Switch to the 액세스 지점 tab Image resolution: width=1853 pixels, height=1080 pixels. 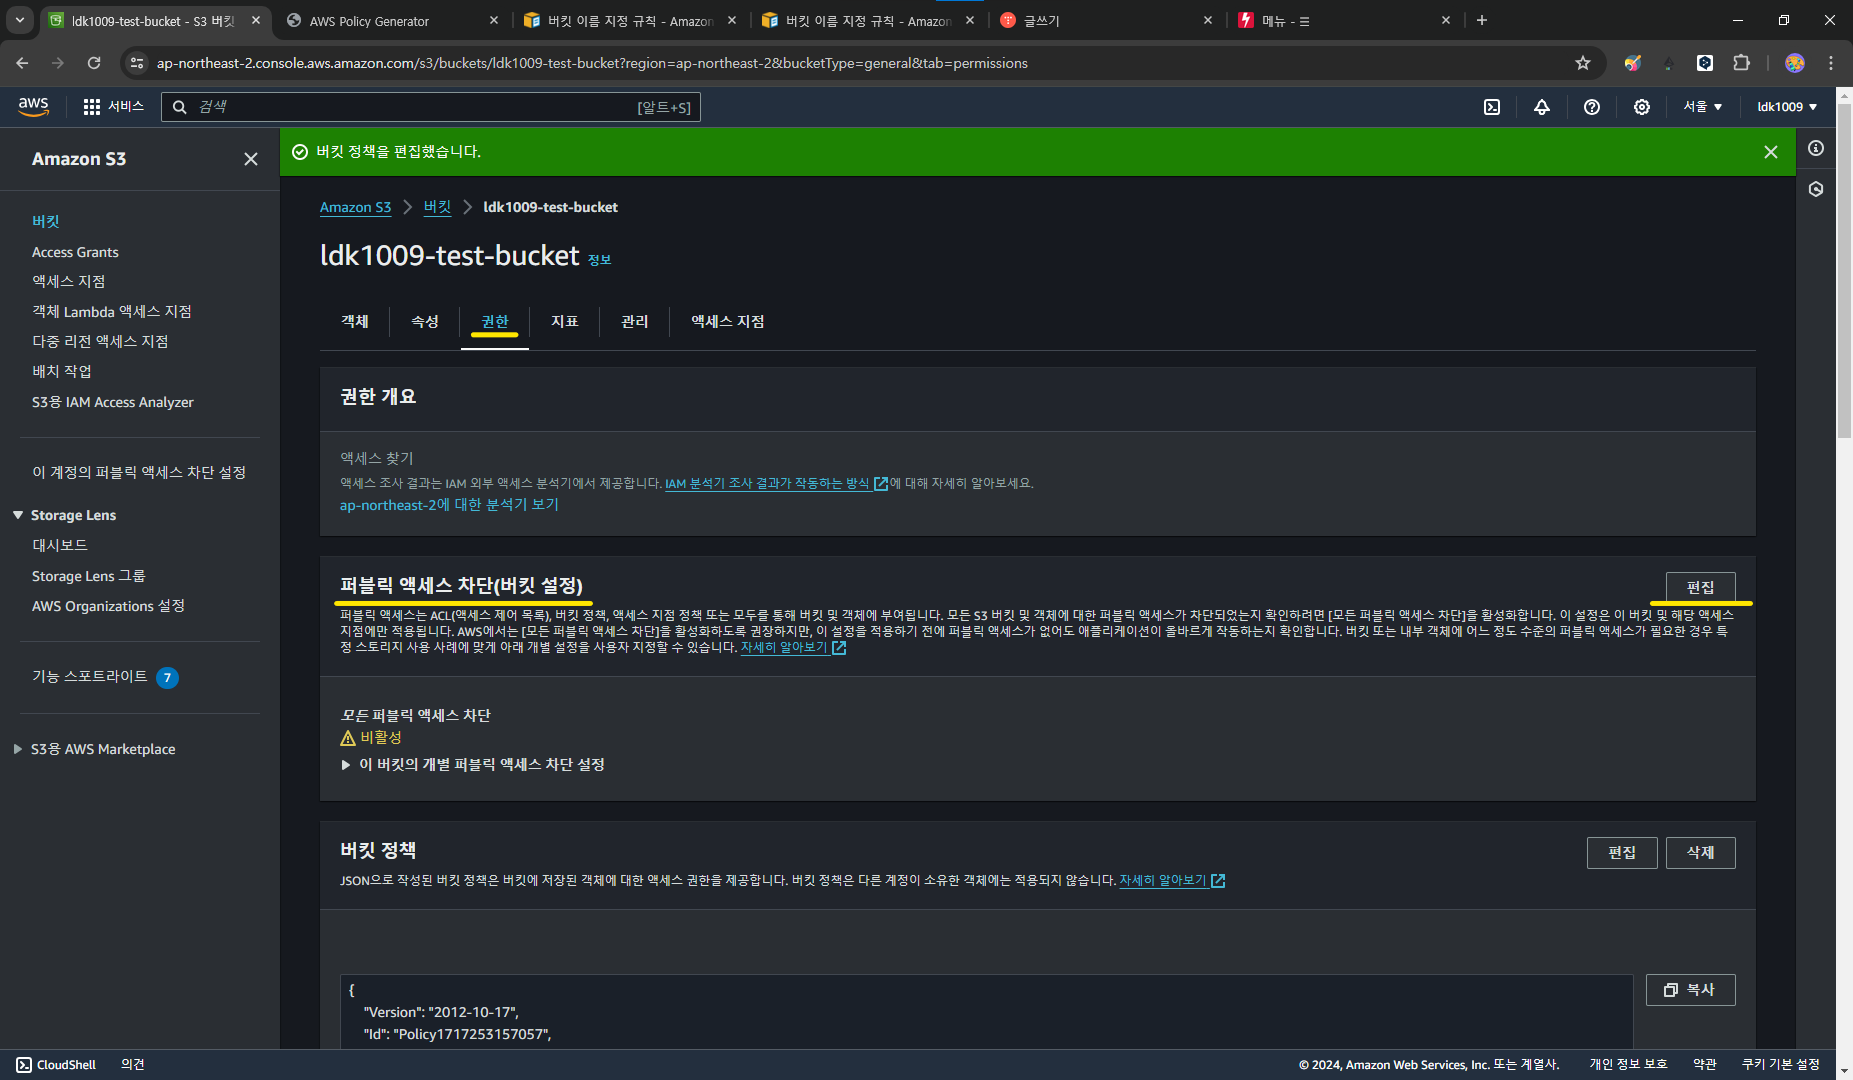(728, 322)
